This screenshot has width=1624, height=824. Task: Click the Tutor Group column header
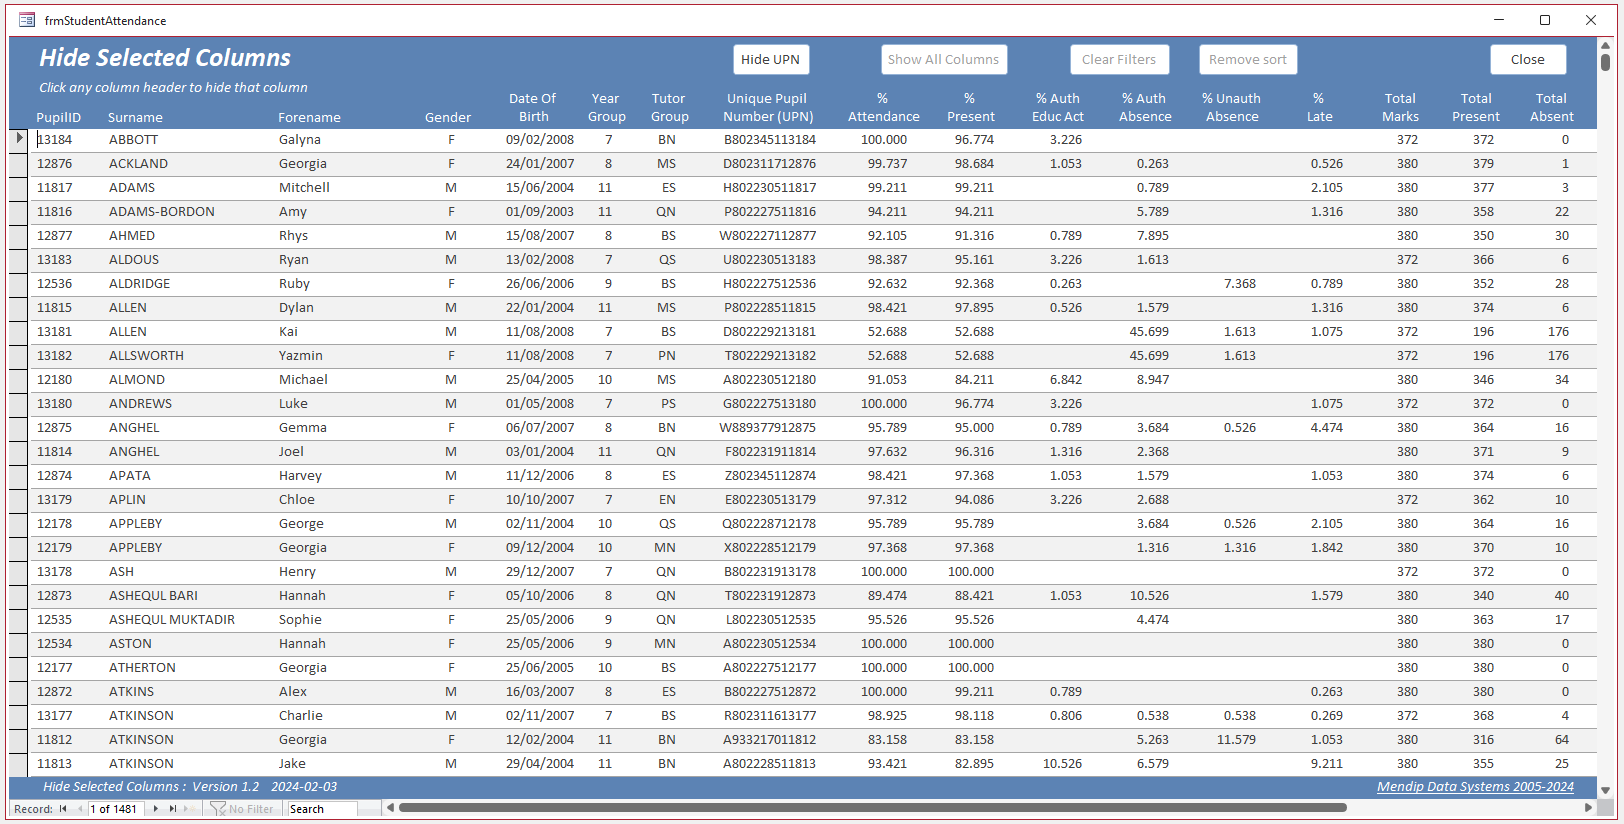[x=669, y=108]
